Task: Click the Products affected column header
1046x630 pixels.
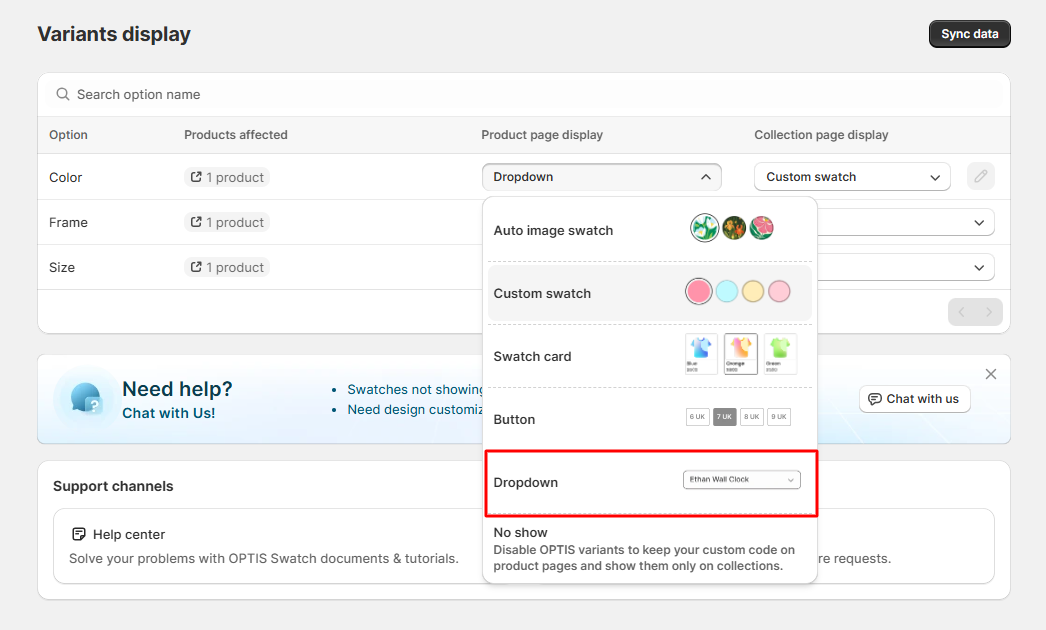Action: 235,135
